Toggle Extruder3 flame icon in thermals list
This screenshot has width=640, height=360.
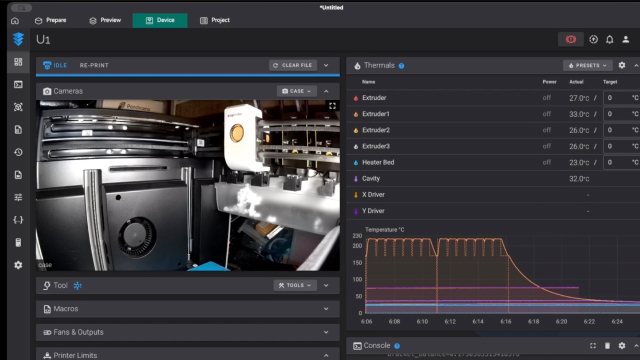(x=356, y=146)
